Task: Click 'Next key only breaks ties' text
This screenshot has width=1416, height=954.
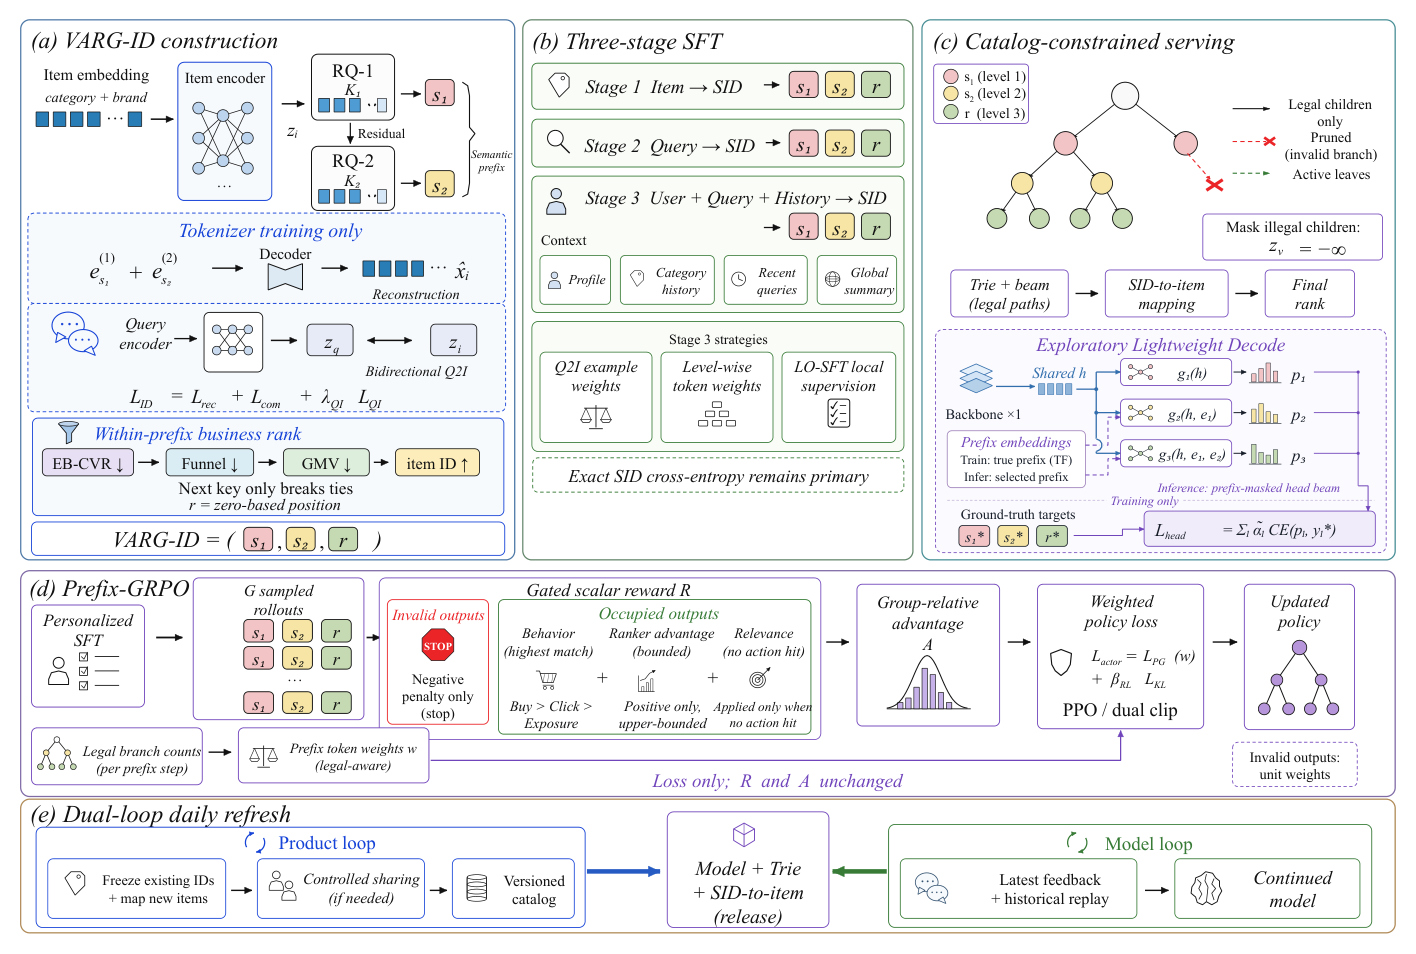Action: [266, 488]
